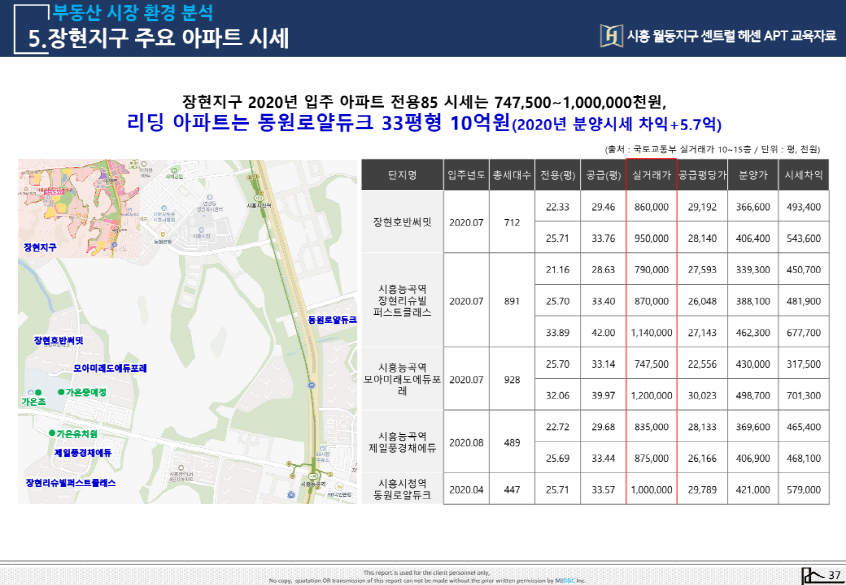The image size is (846, 585).
Task: Click the 제일풍경채에듀 label on the map
Action: pos(83,453)
